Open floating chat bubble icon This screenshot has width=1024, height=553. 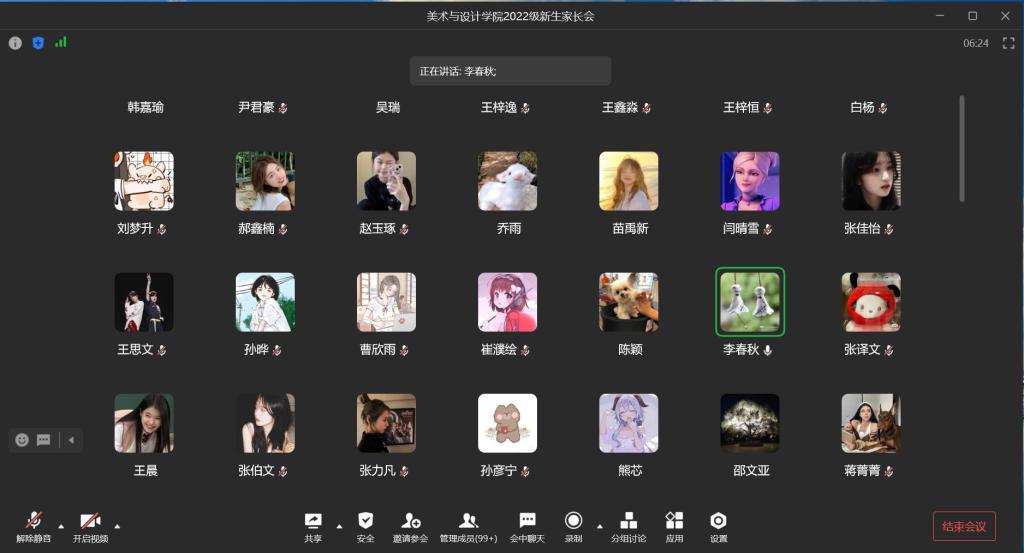(43, 439)
